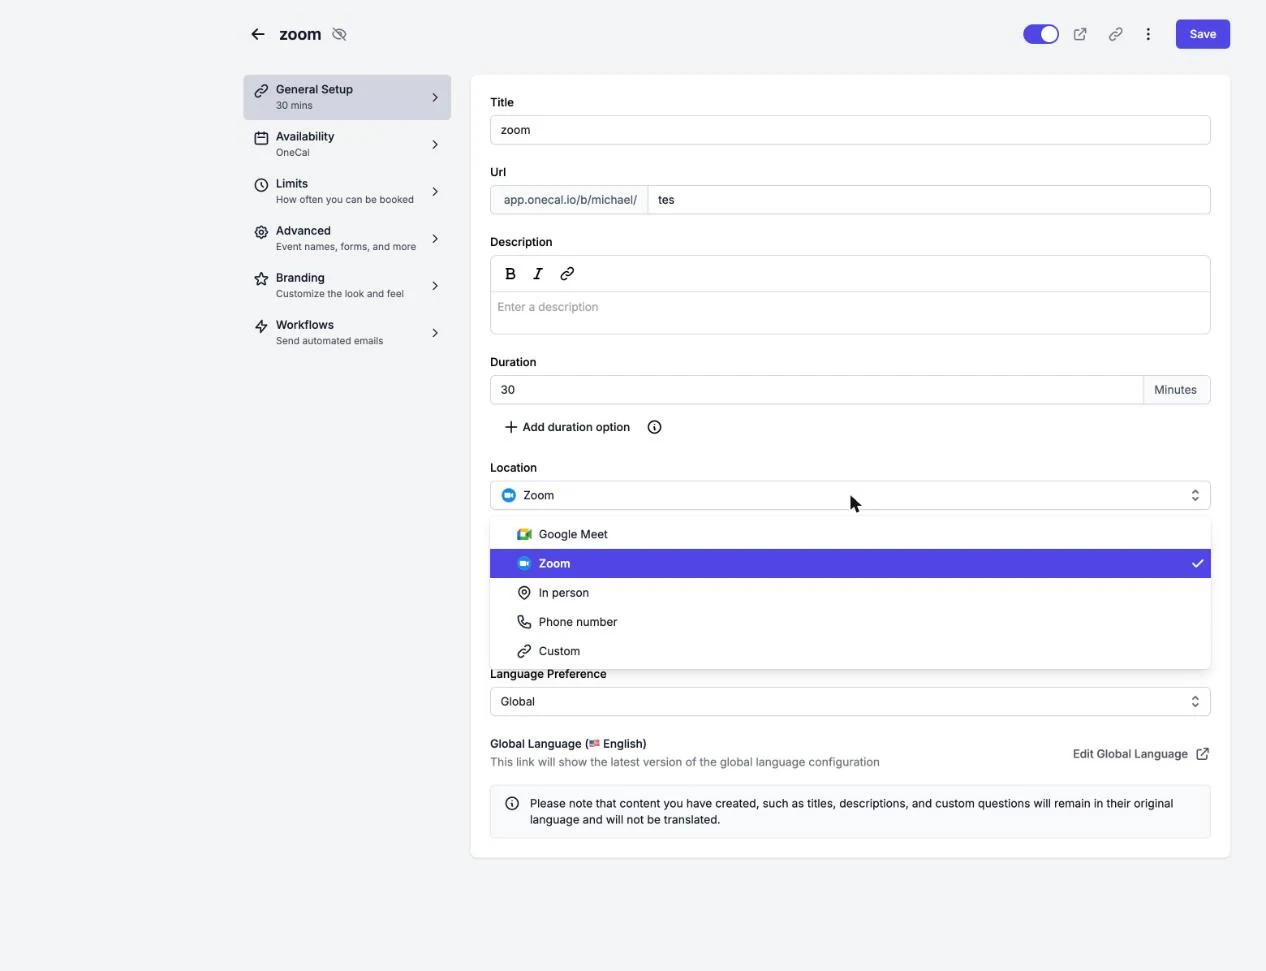This screenshot has width=1266, height=971.
Task: Open the Branding section
Action: pos(347,285)
